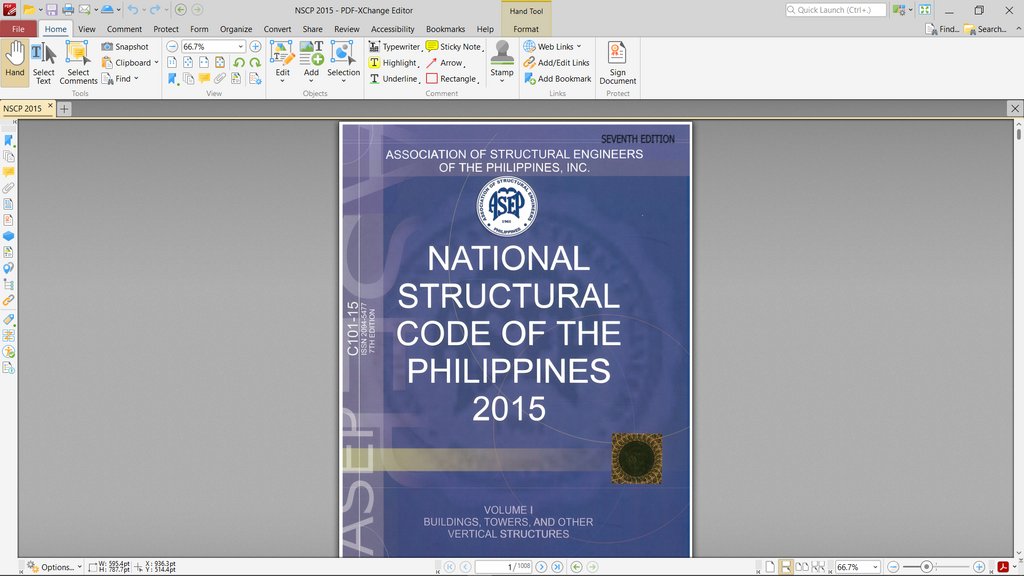Image resolution: width=1024 pixels, height=576 pixels.
Task: Expand status bar zoom percentage dropdown
Action: [x=875, y=567]
